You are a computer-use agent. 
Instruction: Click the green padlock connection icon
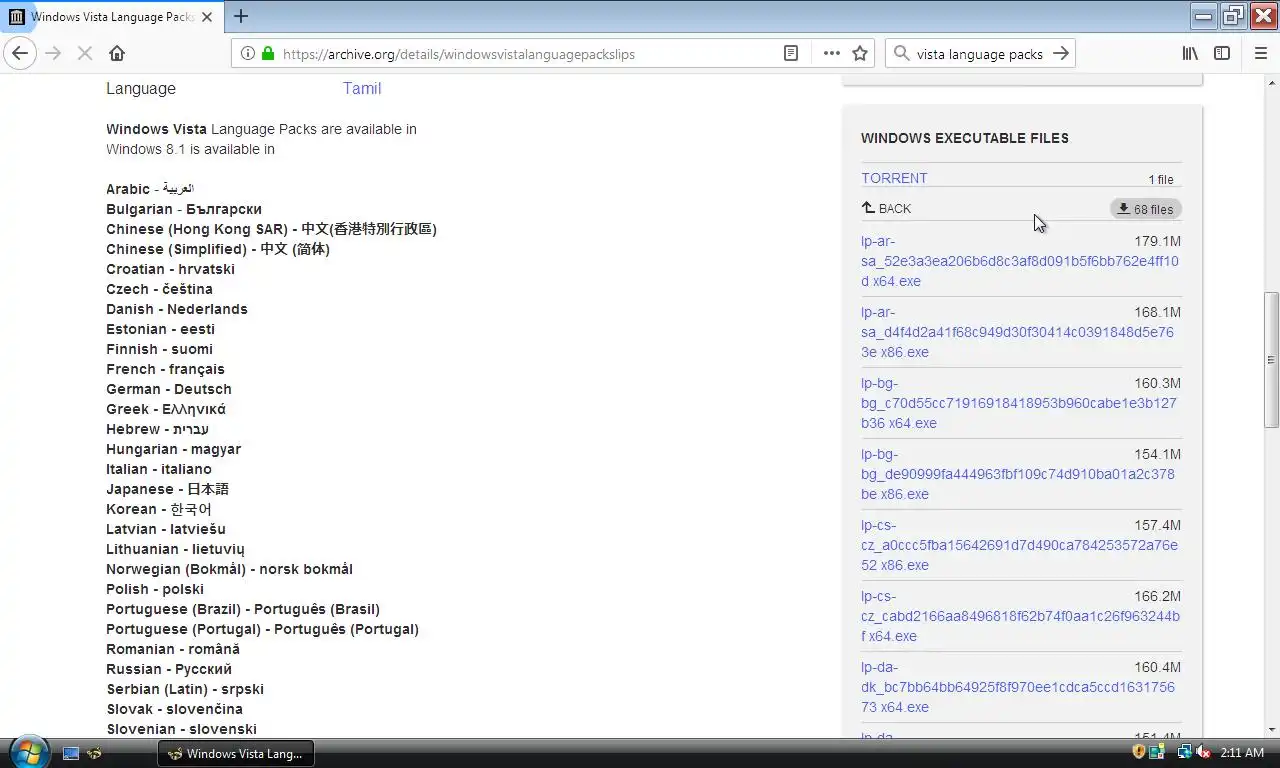tap(267, 54)
